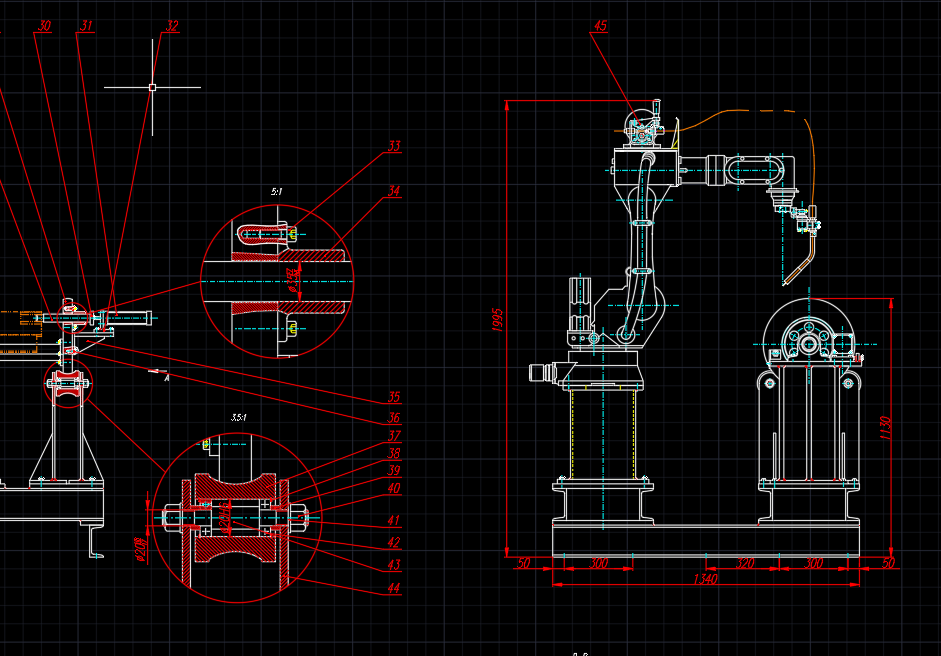Select callout number 30

click(x=44, y=25)
